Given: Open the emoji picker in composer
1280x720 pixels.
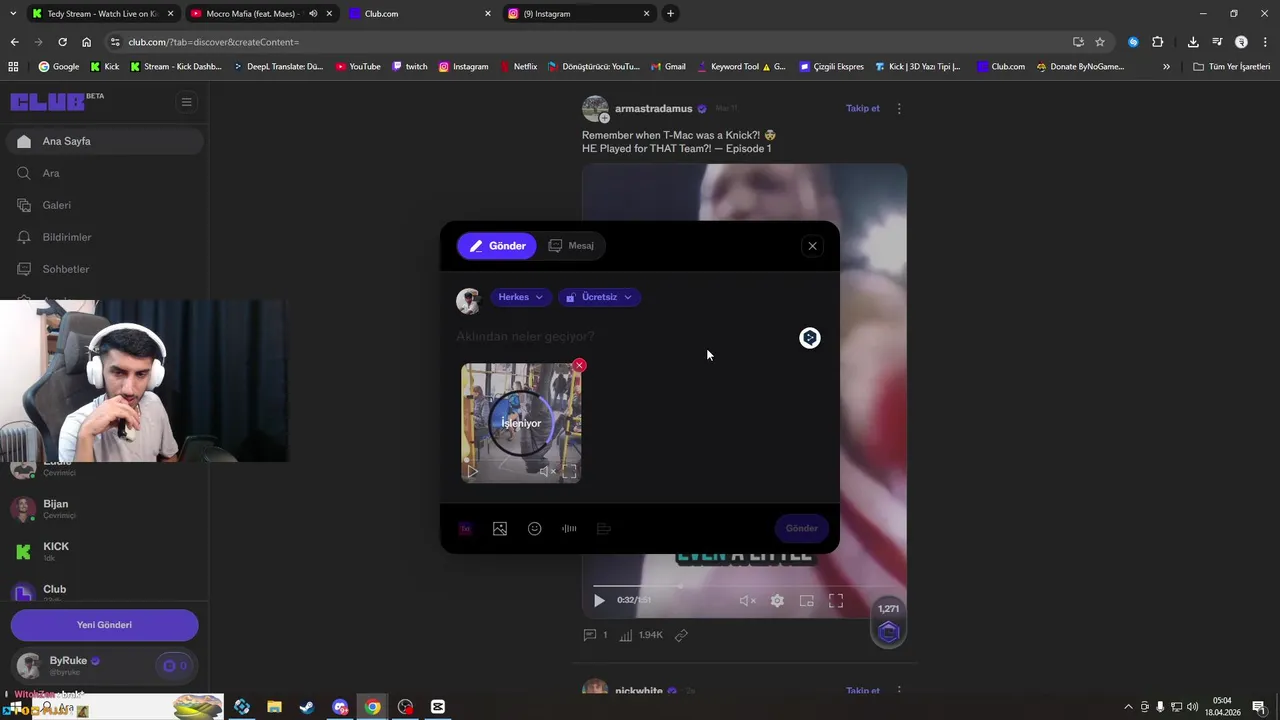Looking at the screenshot, I should tap(535, 529).
